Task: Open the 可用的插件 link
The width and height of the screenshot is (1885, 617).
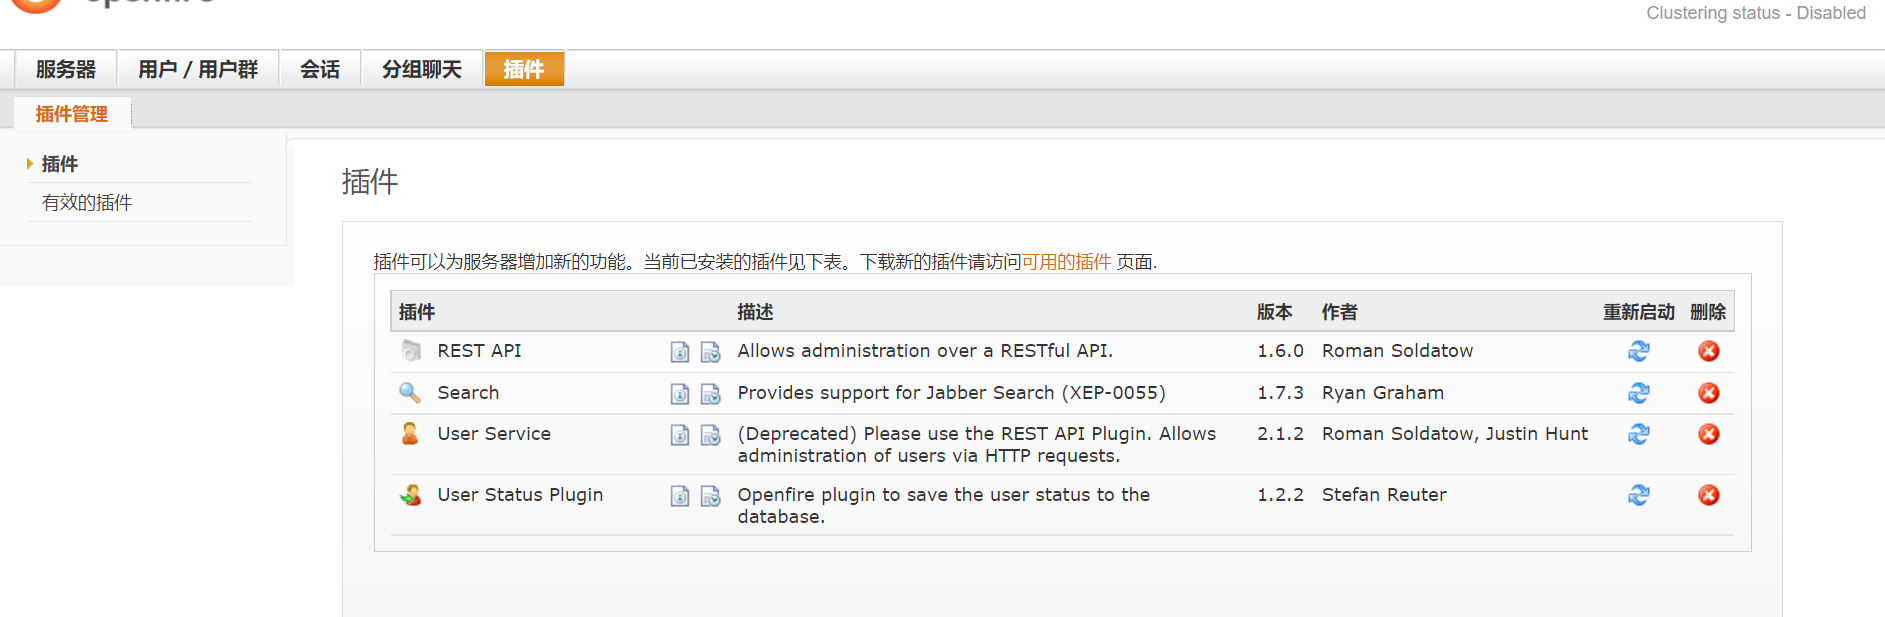Action: 1066,262
